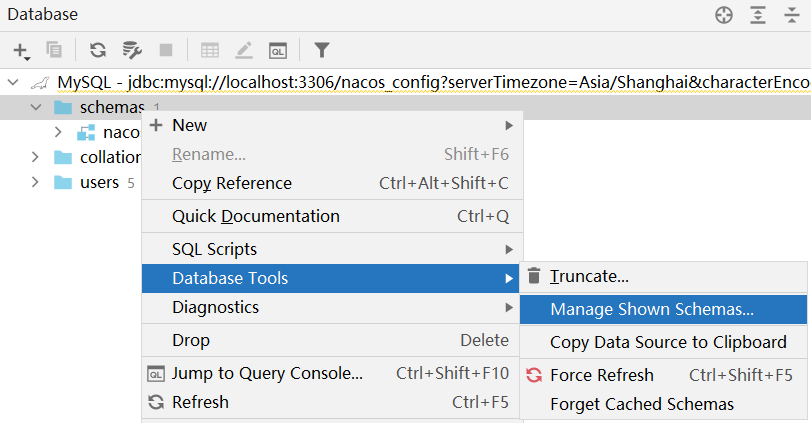Image resolution: width=811 pixels, height=423 pixels.
Task: Select the schemas tree row
Action: (x=406, y=108)
